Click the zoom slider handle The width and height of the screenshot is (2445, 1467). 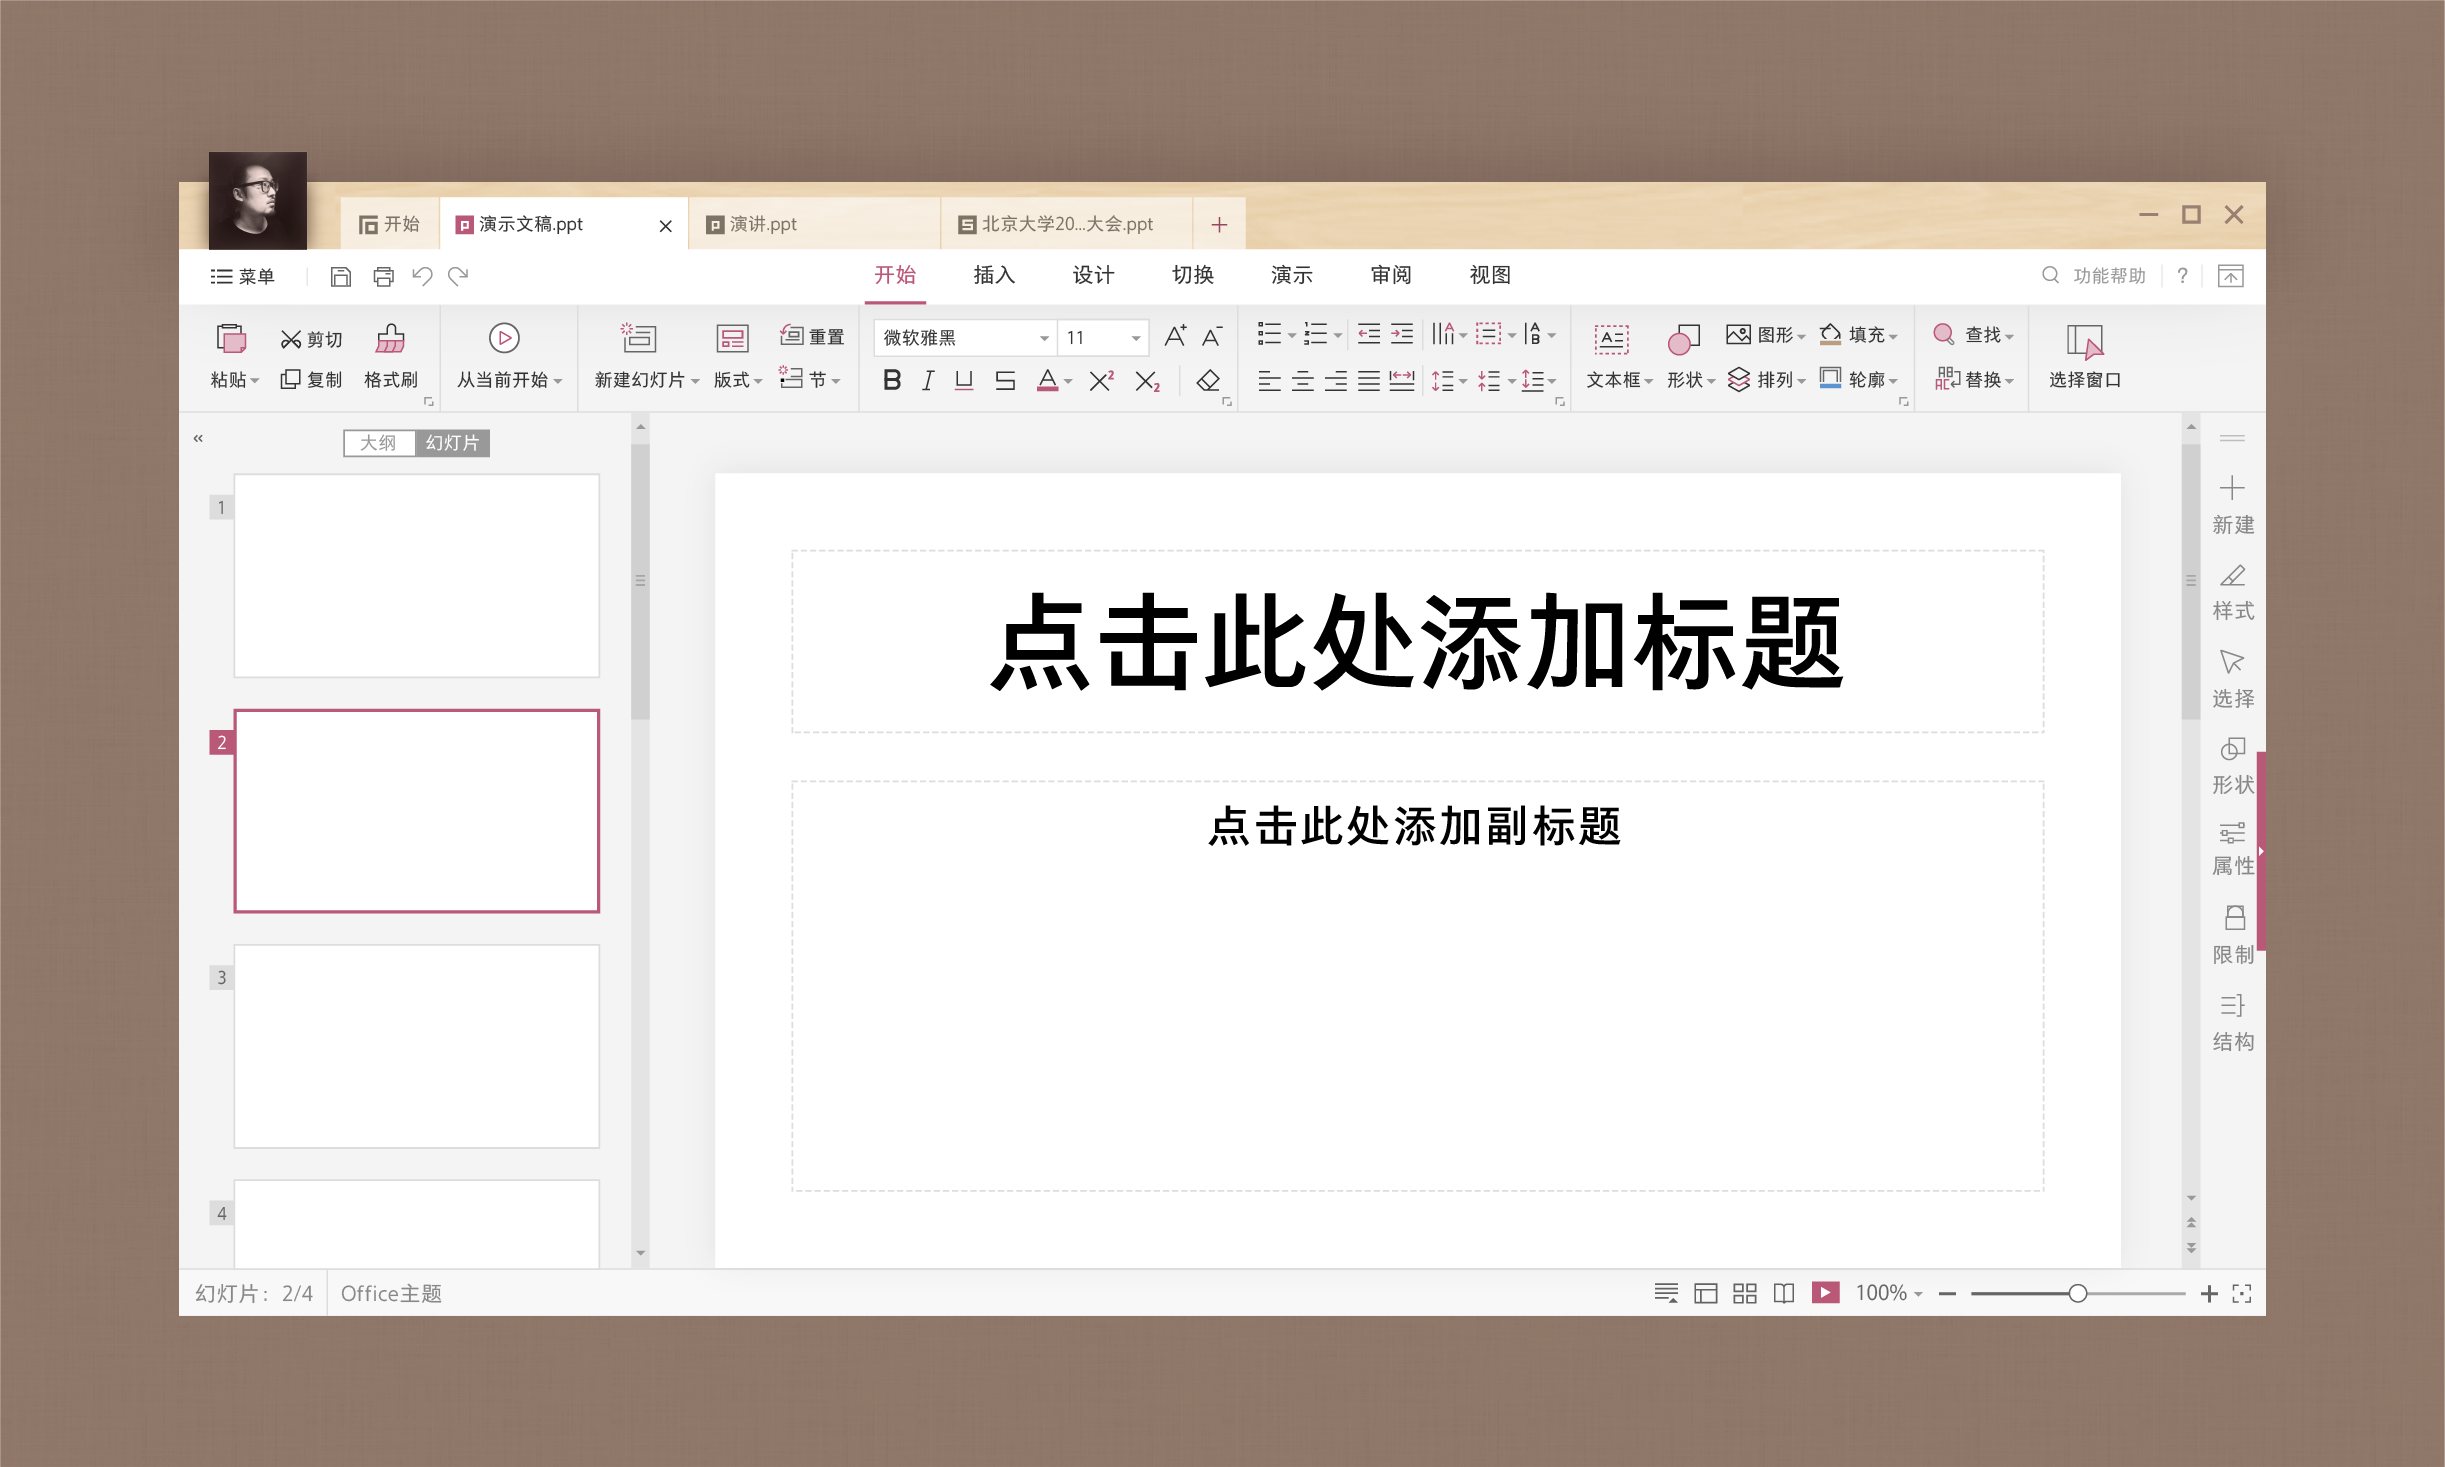(2077, 1293)
